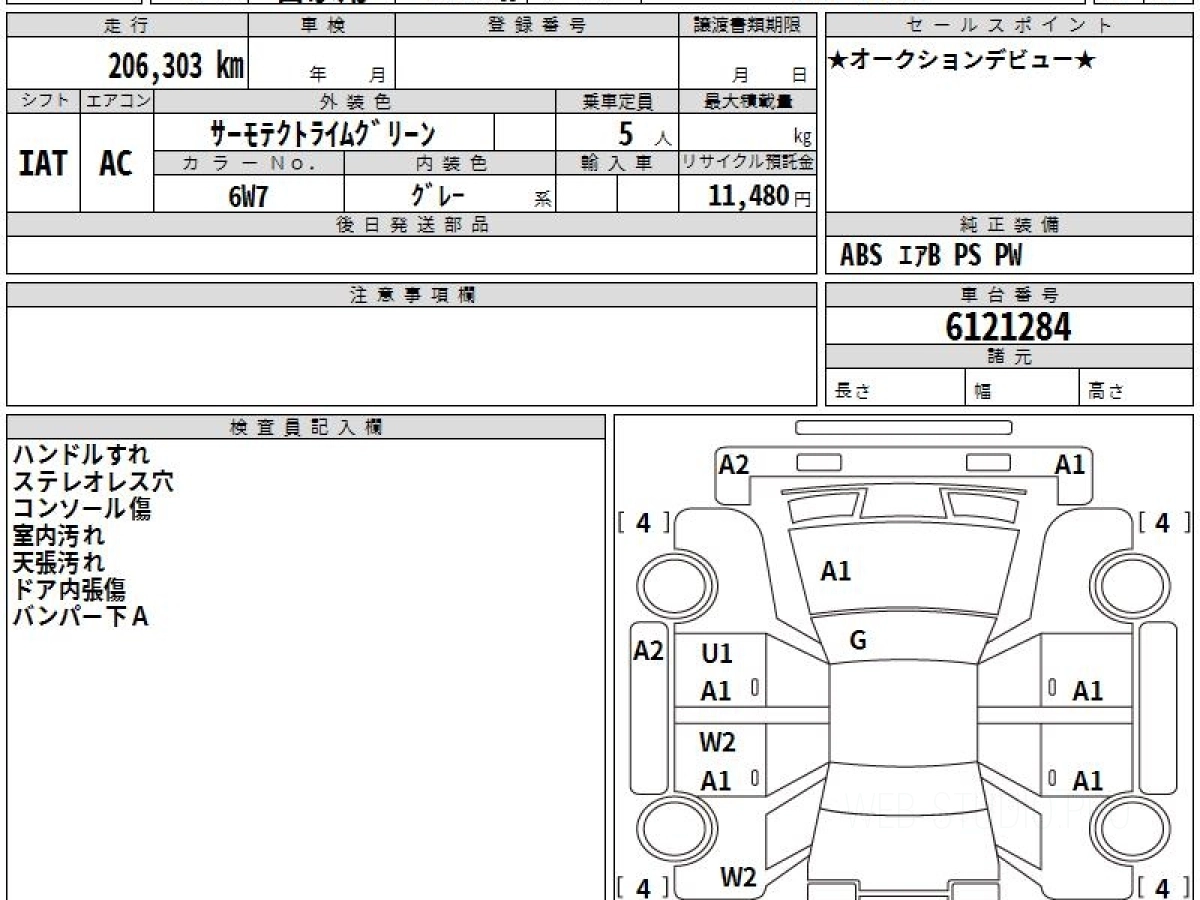
Task: Click the 注意事項欄 header
Action: tap(411, 295)
